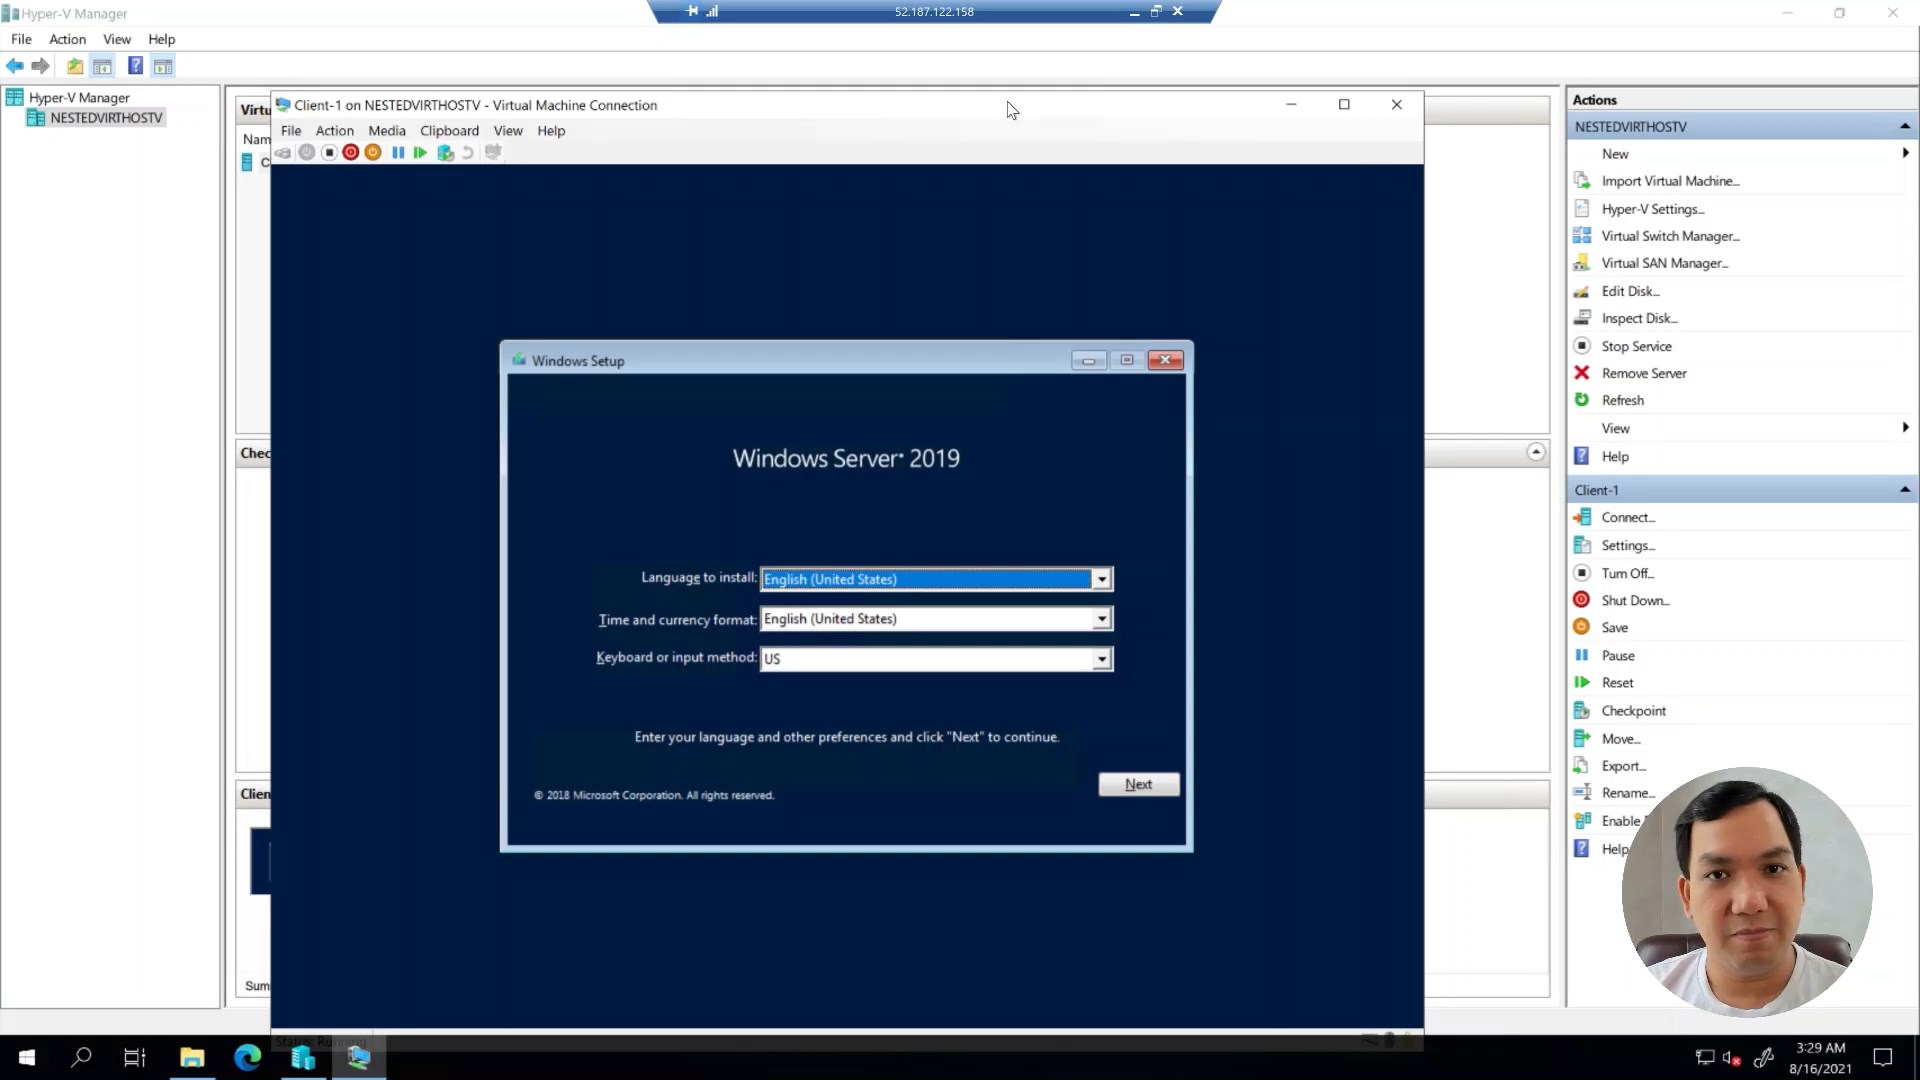Viewport: 1920px width, 1080px height.
Task: Click Enhanced Session icon in VM toolbar
Action: pos(493,152)
